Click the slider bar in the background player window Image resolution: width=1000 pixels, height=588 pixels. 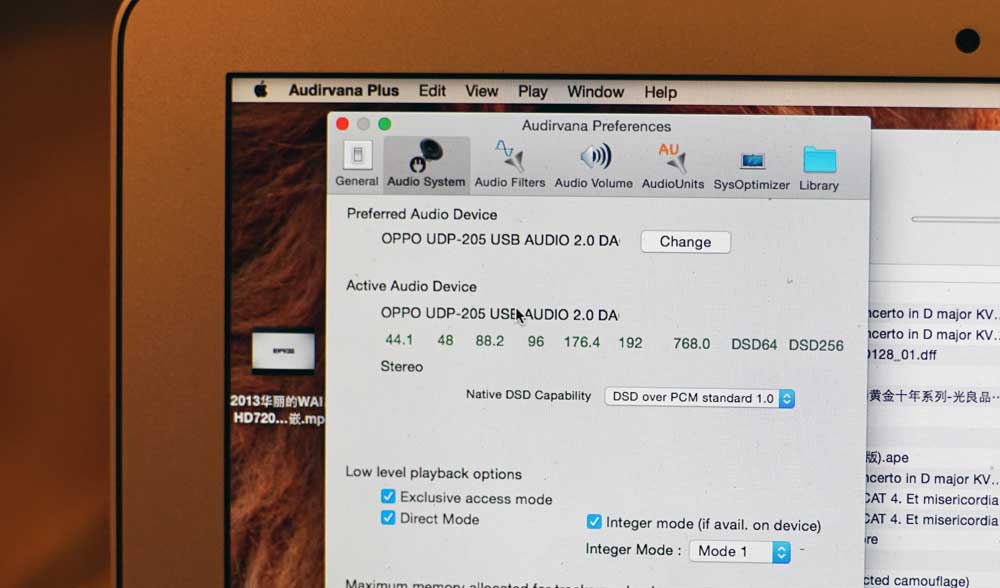coord(955,219)
